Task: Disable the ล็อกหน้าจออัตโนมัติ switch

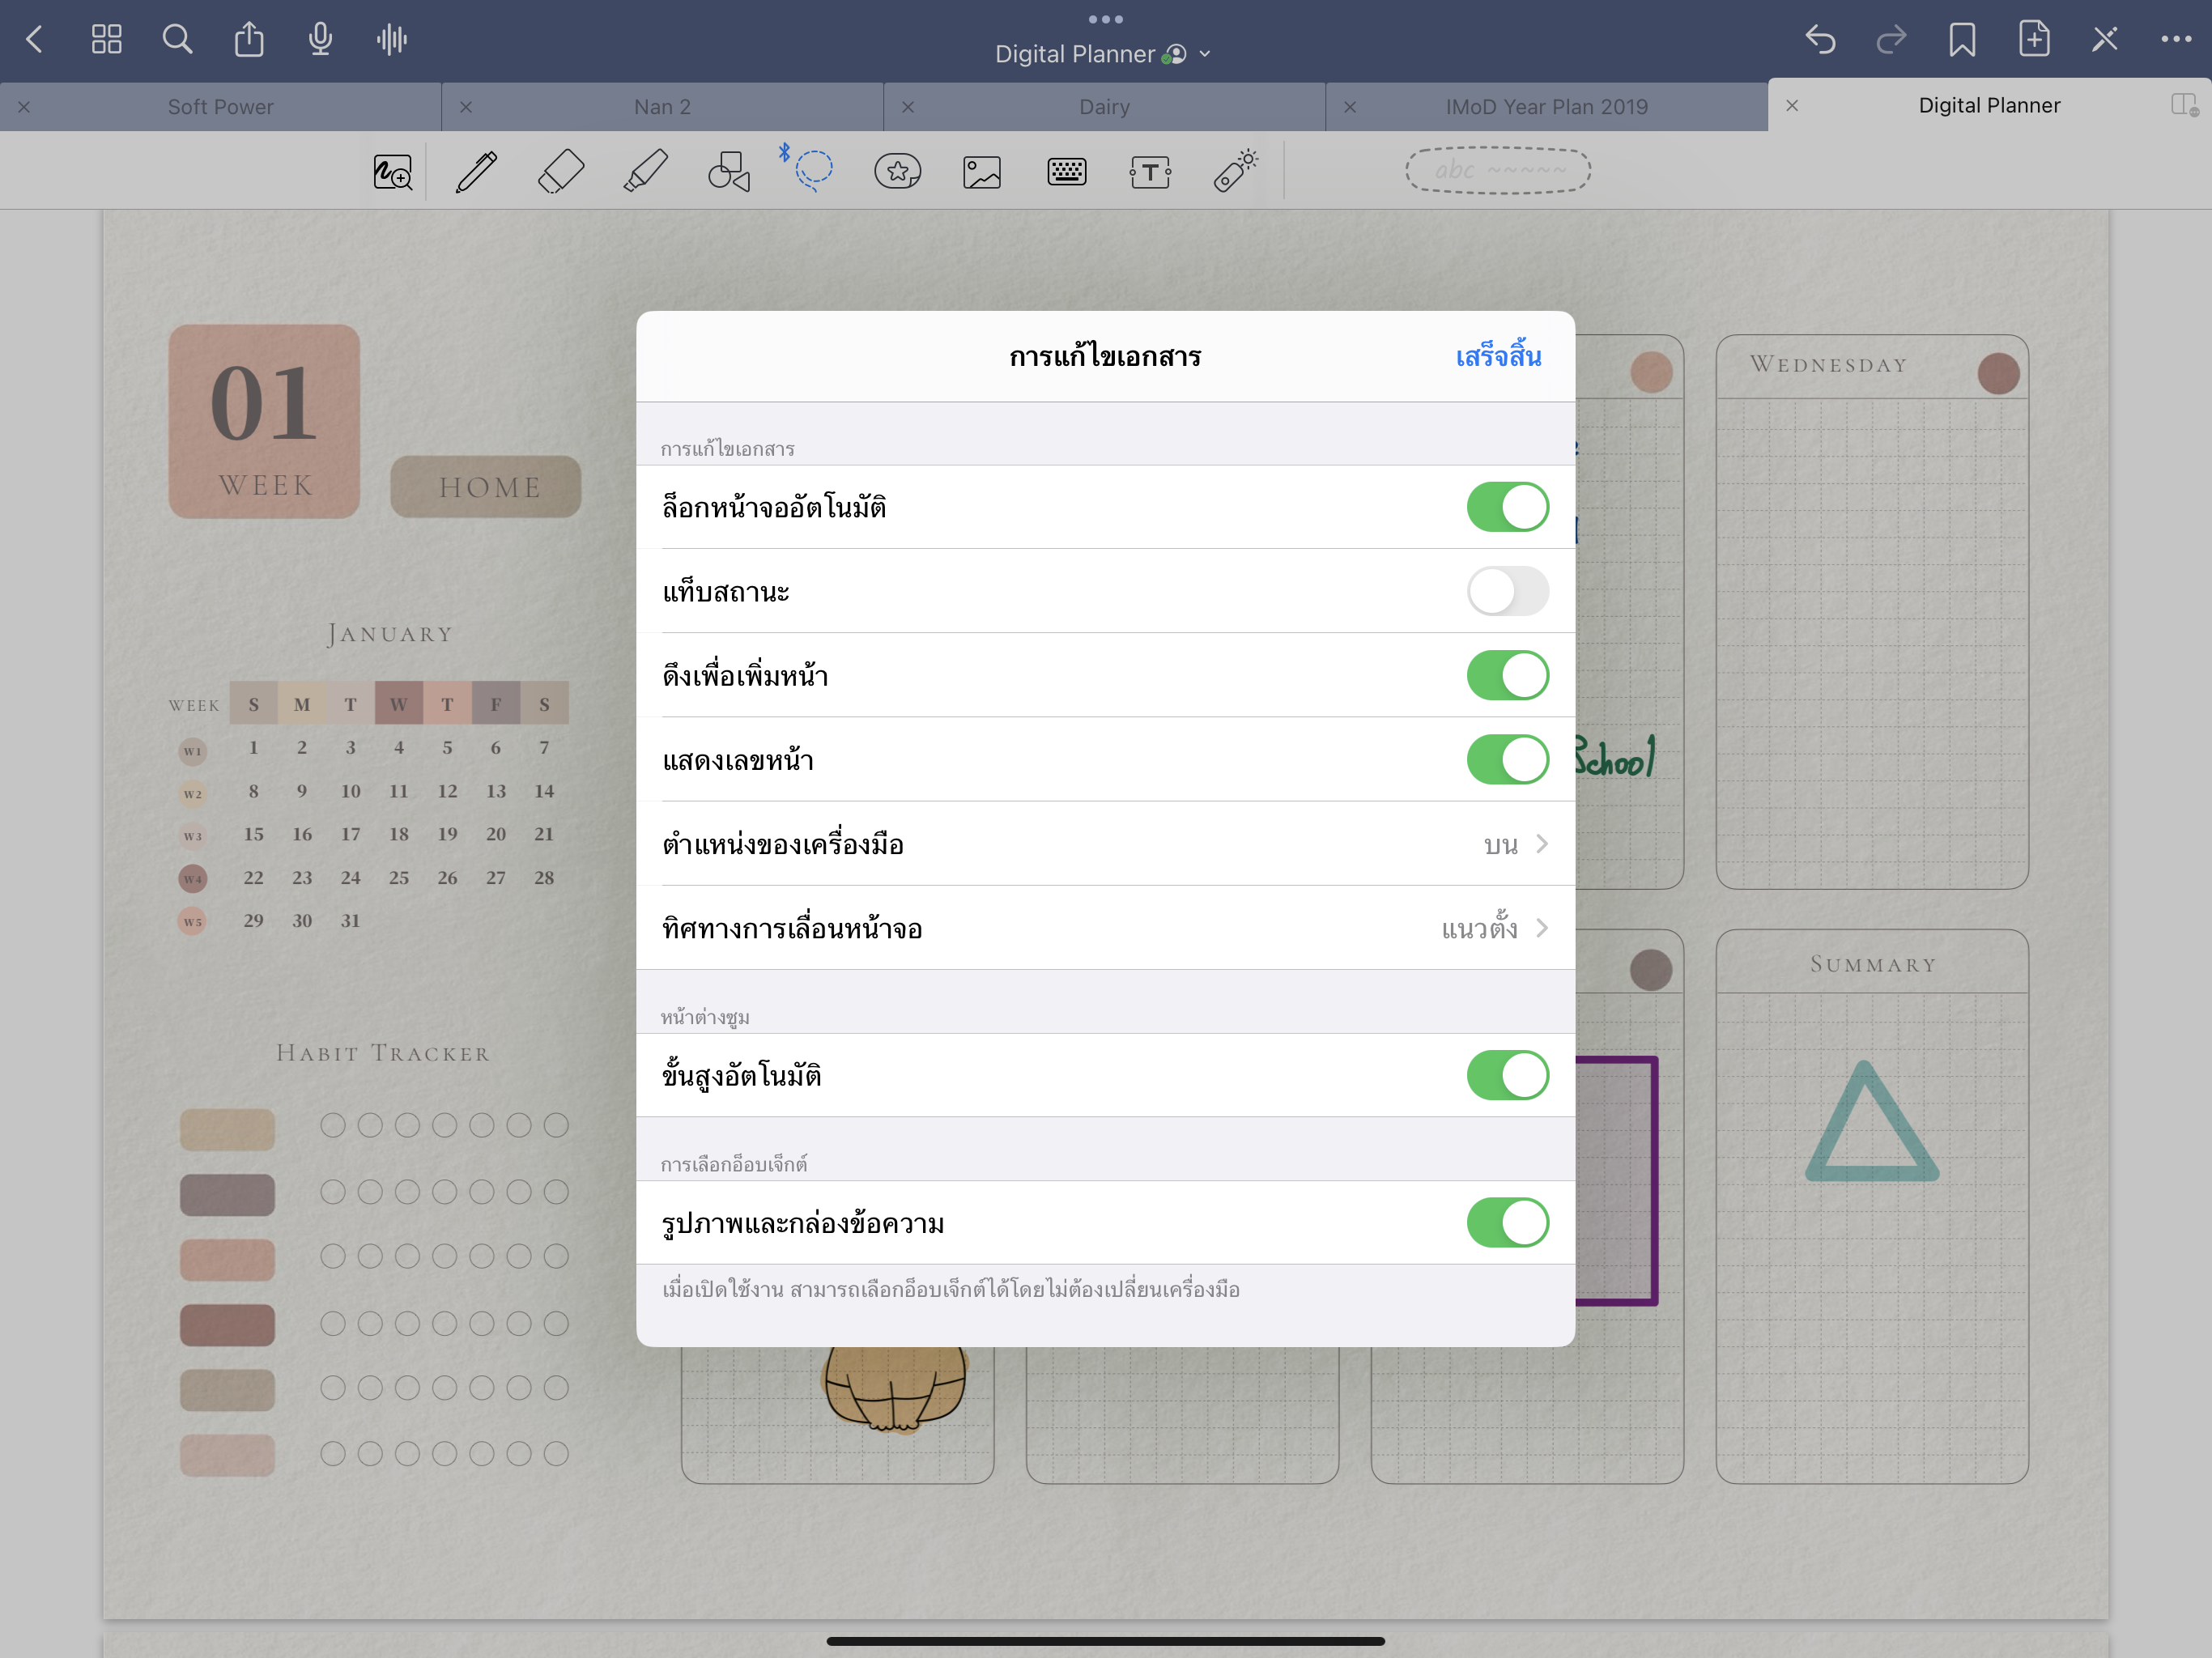Action: pos(1507,507)
